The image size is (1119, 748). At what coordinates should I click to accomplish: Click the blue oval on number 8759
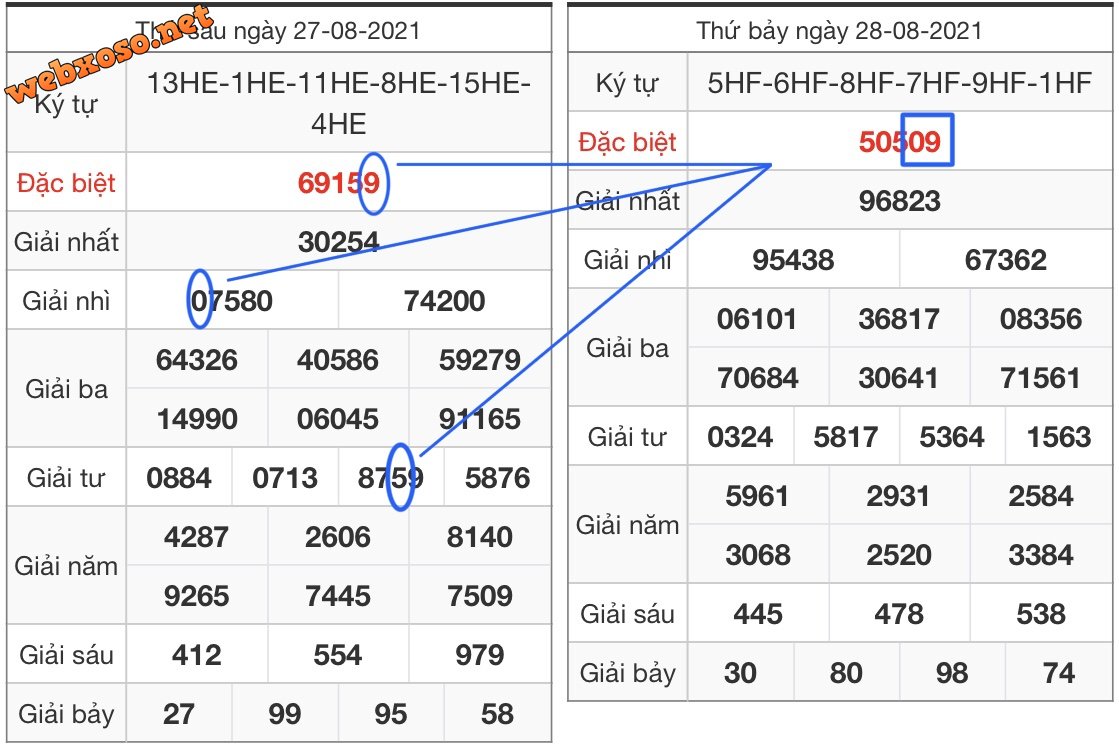pyautogui.click(x=401, y=477)
